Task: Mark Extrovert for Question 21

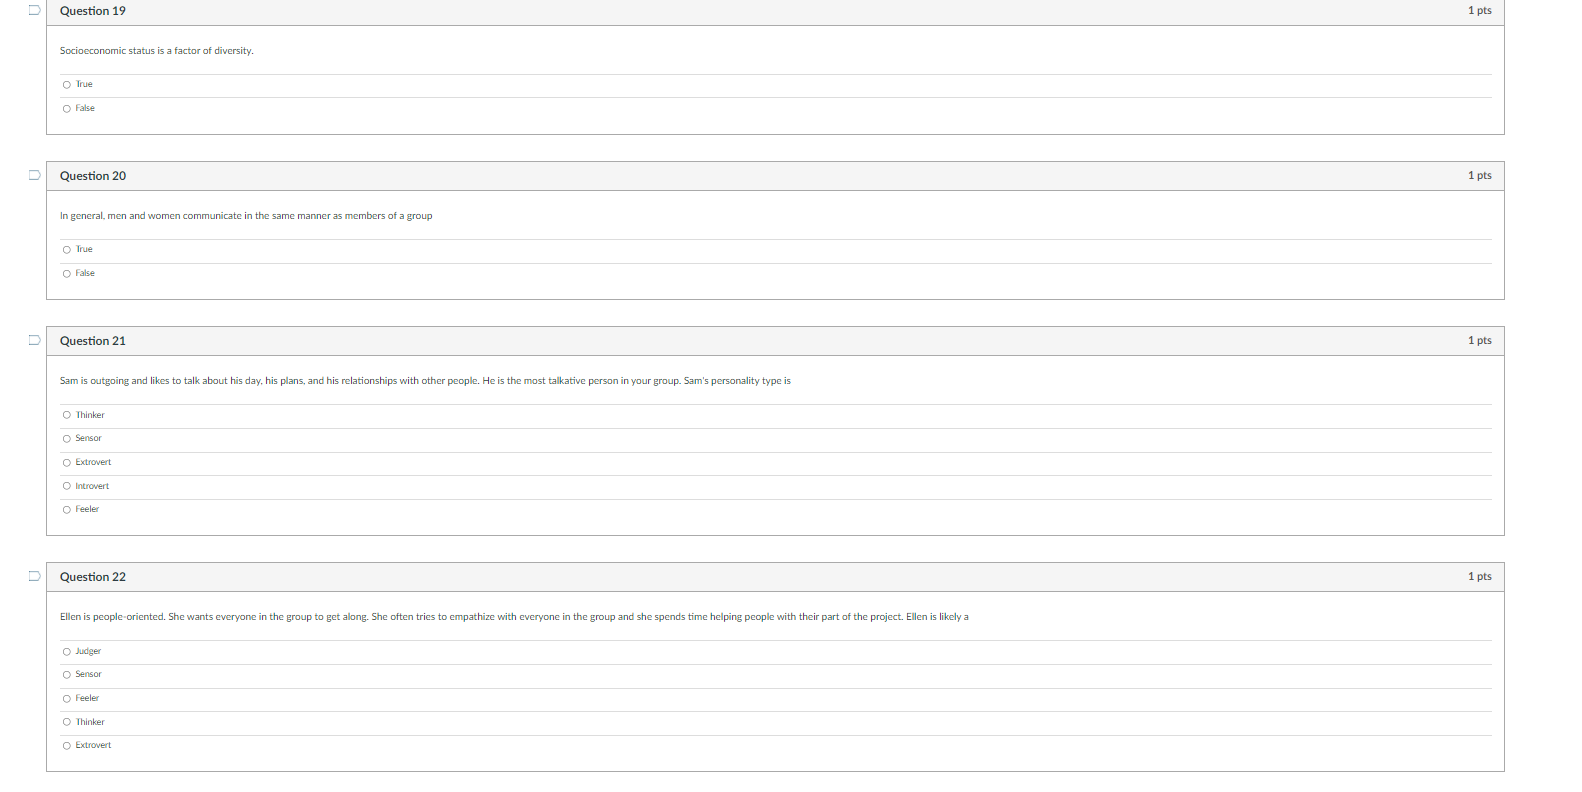Action: coord(67,463)
